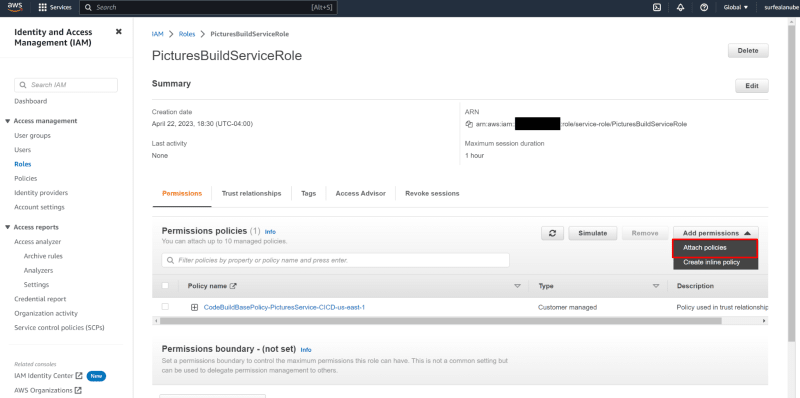Screen dimensions: 800x398
Task: Click the Customer managed type cell
Action: point(567,308)
